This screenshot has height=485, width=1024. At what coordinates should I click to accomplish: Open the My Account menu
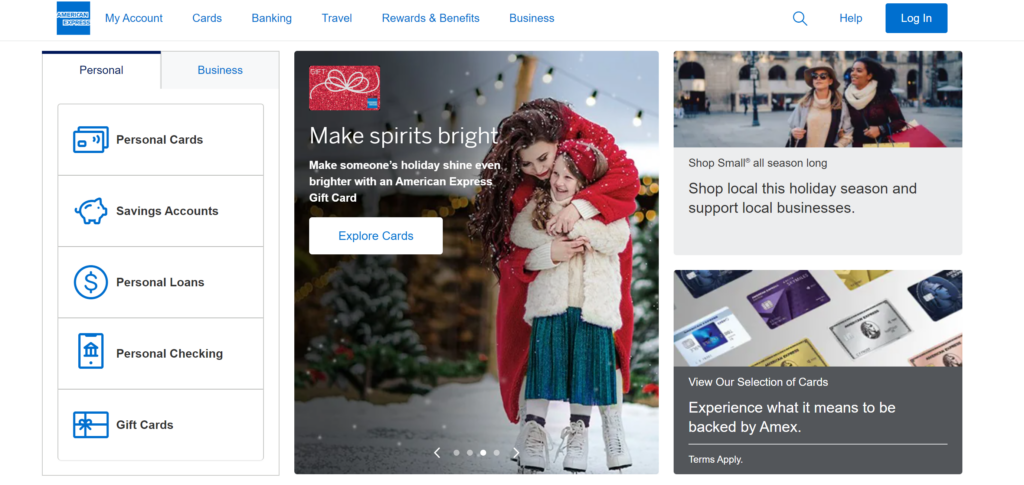coord(134,18)
